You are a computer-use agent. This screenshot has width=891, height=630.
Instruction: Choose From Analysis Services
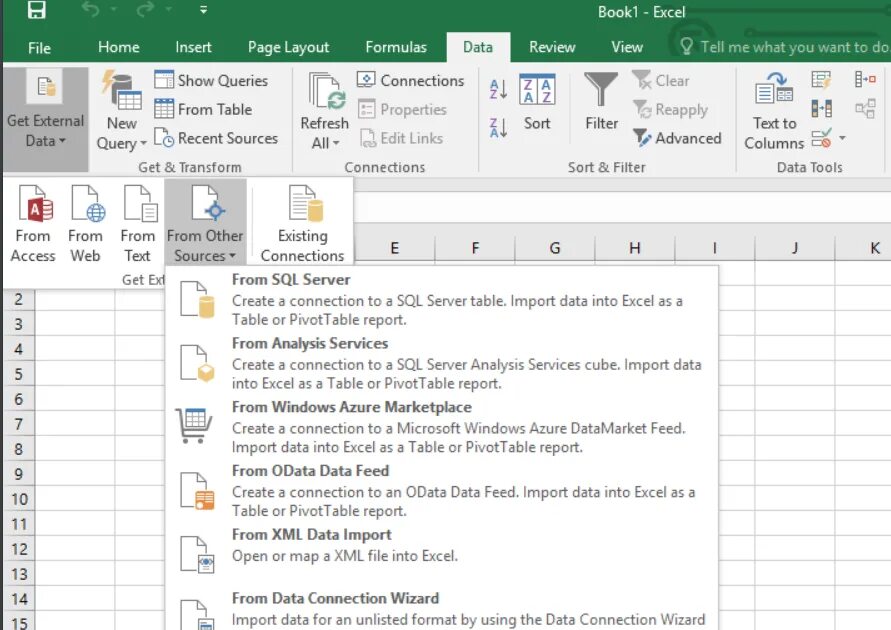point(442,362)
